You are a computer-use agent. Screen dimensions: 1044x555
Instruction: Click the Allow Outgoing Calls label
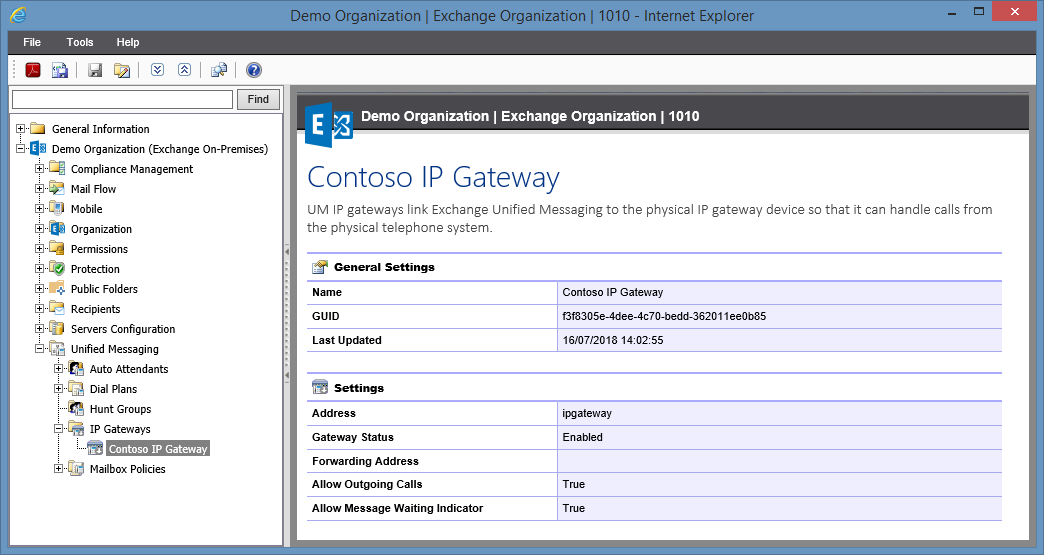pyautogui.click(x=367, y=484)
